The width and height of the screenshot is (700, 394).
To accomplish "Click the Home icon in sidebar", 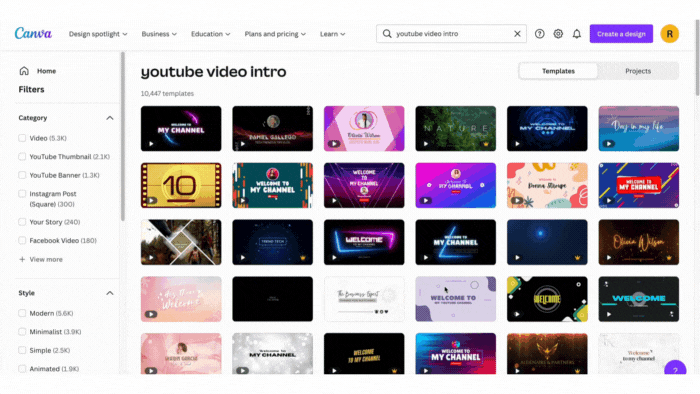I will (x=24, y=71).
